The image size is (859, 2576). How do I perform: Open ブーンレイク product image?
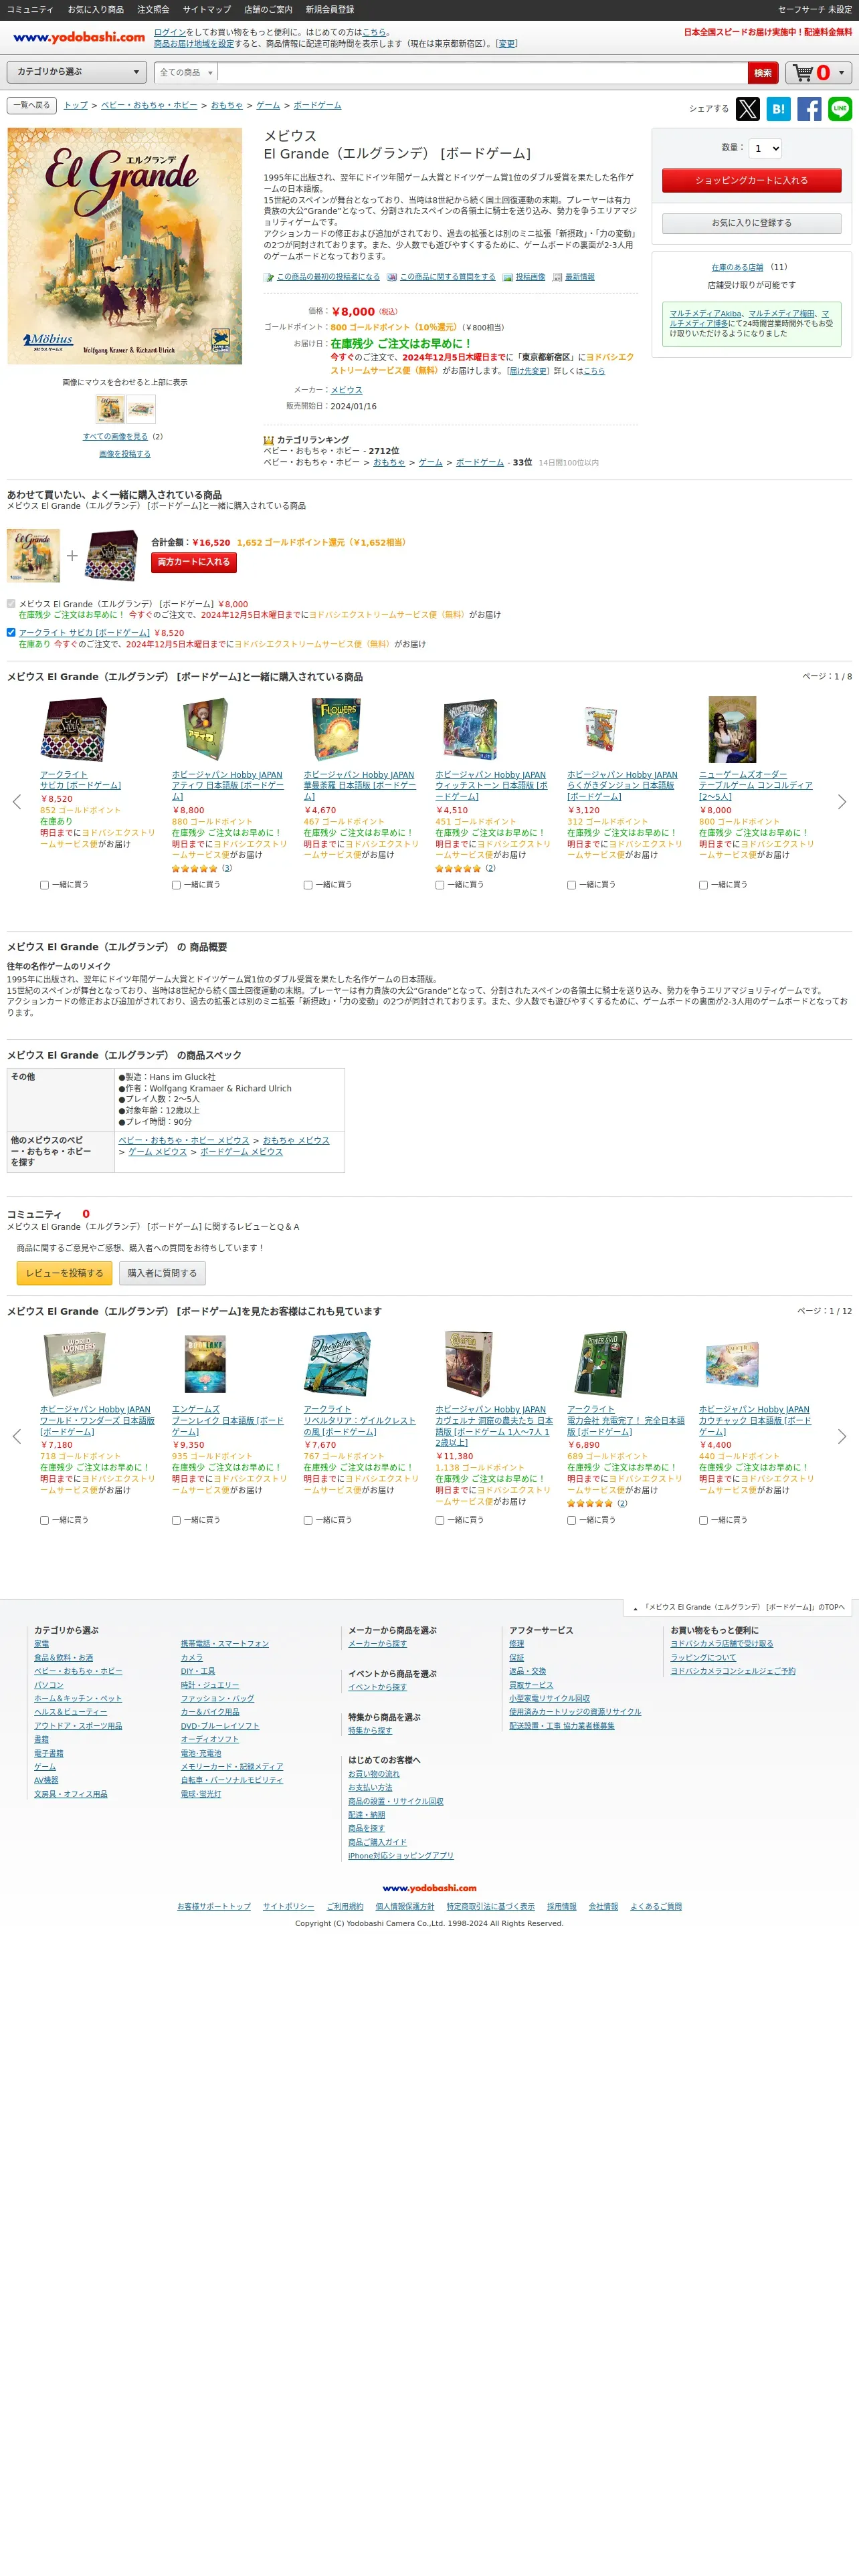[x=205, y=1364]
